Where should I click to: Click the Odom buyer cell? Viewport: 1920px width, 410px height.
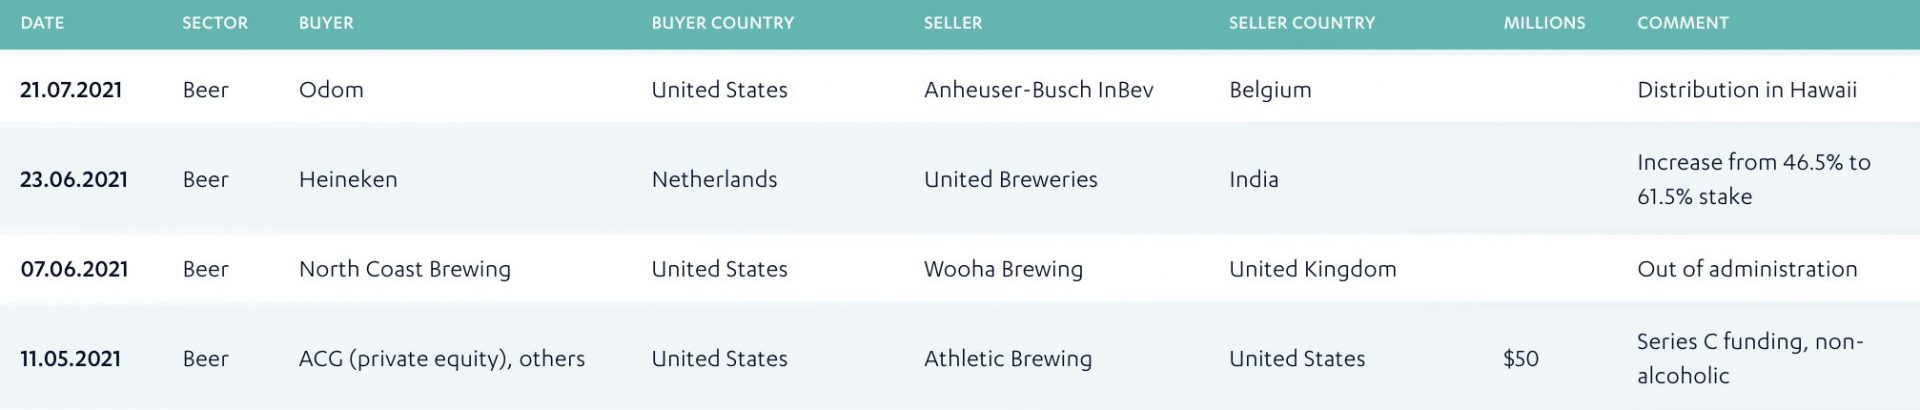click(x=331, y=90)
